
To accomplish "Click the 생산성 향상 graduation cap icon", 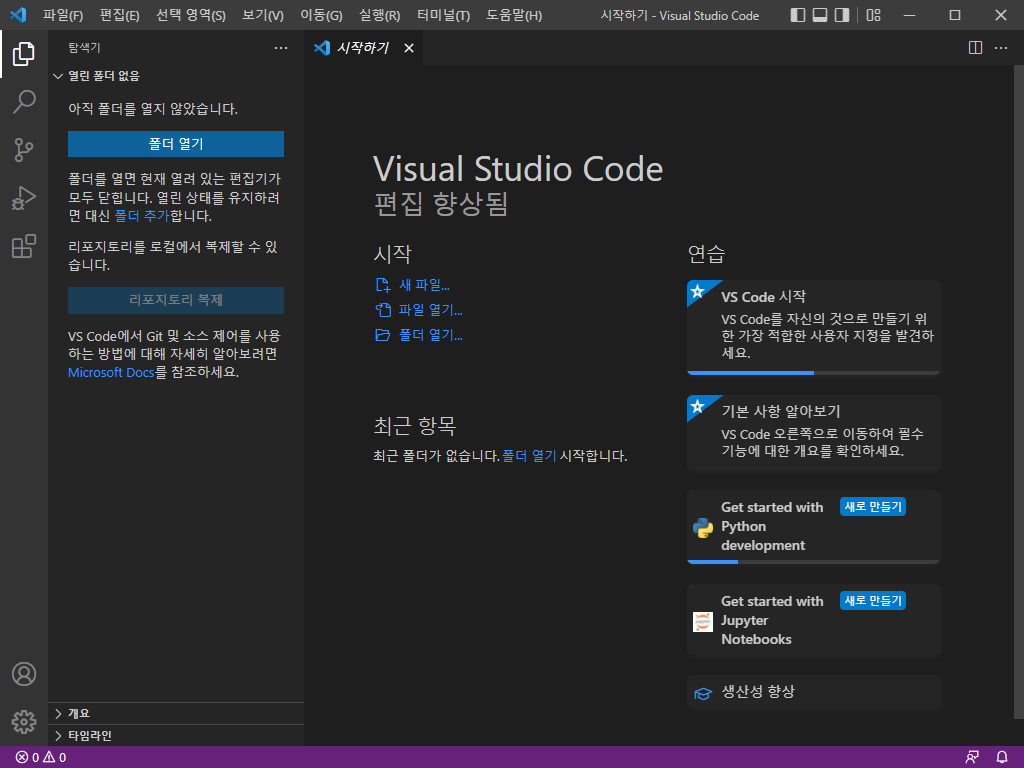I will 703,693.
